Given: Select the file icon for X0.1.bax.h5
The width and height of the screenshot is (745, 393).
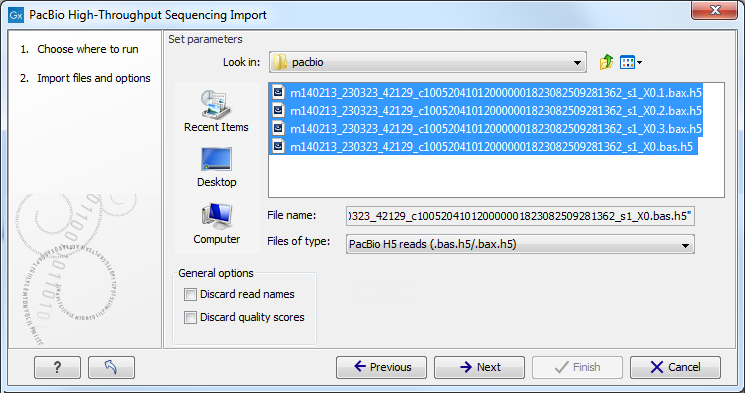Looking at the screenshot, I should click(x=278, y=92).
